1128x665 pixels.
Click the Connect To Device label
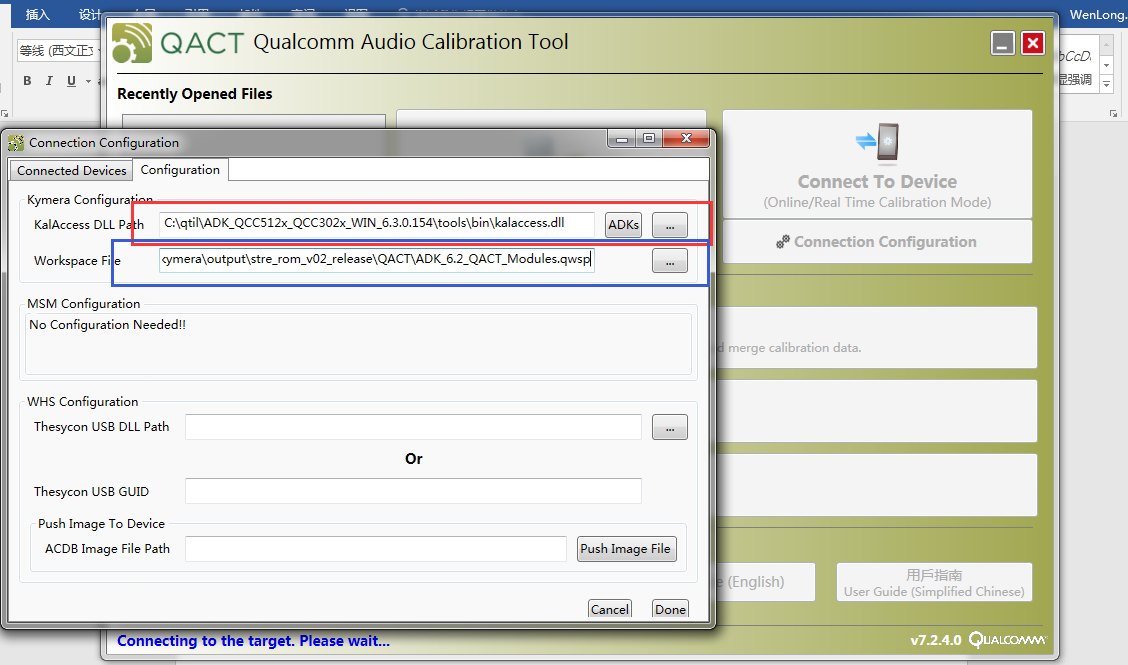pos(877,181)
